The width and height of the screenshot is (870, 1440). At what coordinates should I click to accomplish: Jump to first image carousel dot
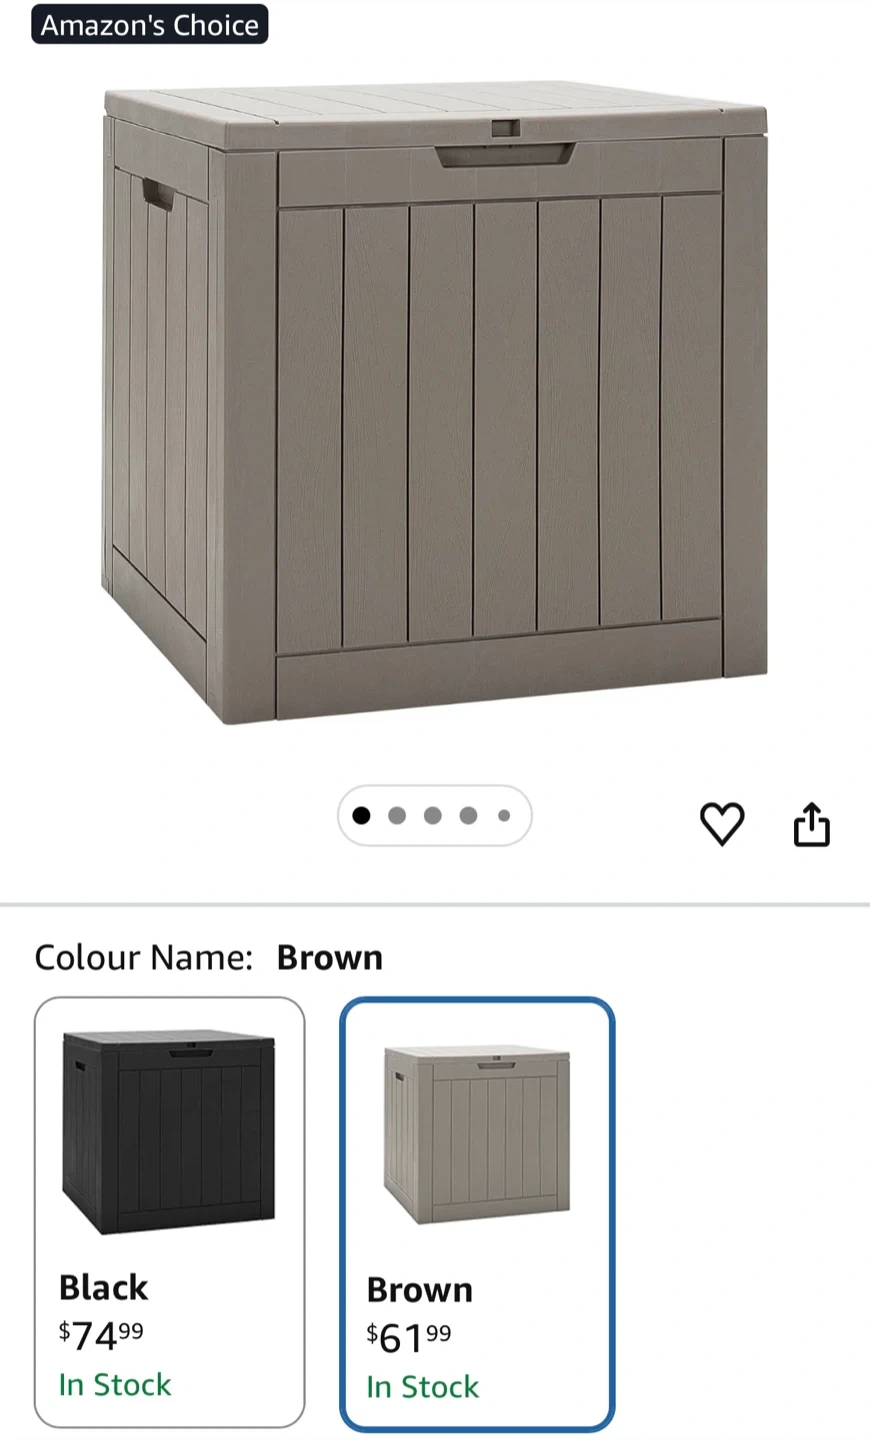[x=362, y=816]
